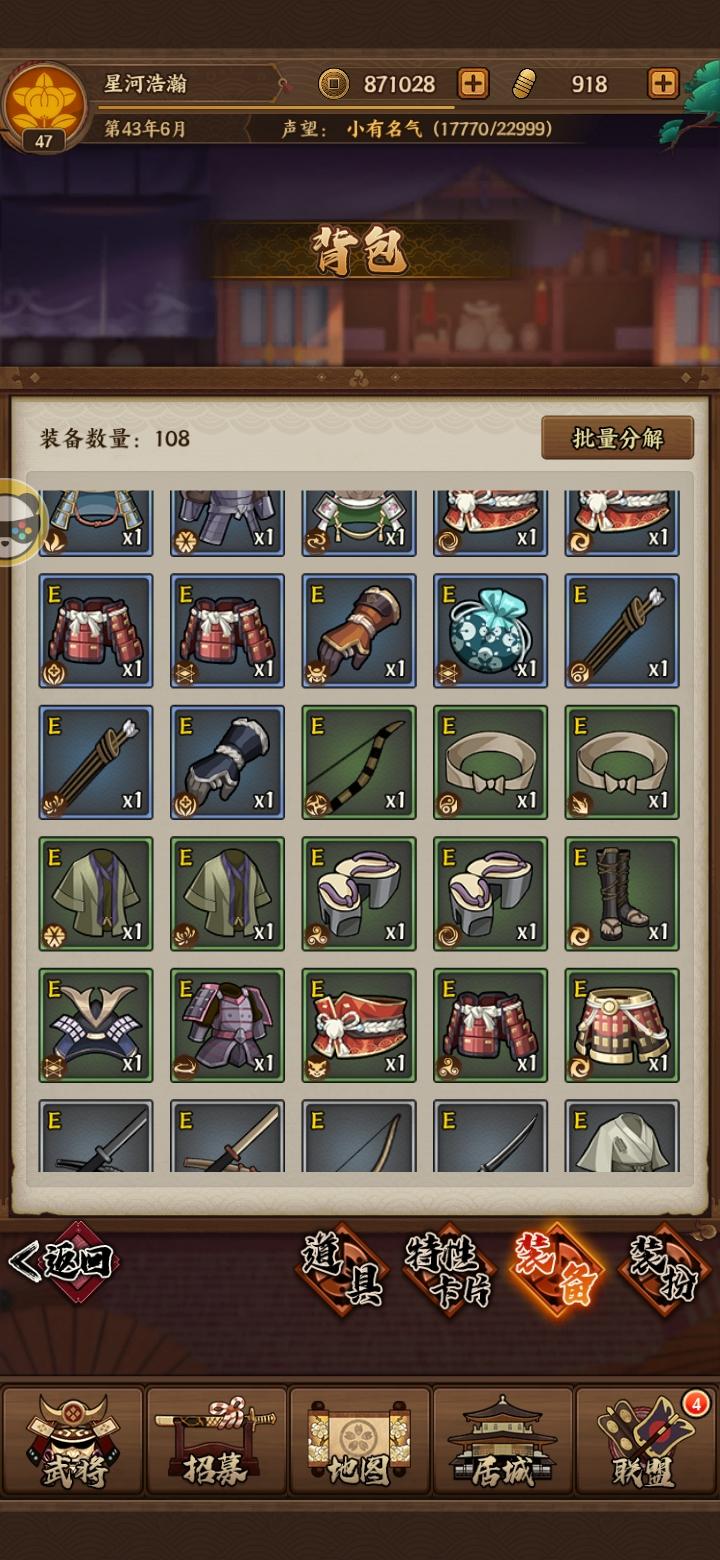Screen dimensions: 720x1560
Task: Tap the plus icon beside gold 918
Action: pos(663,84)
